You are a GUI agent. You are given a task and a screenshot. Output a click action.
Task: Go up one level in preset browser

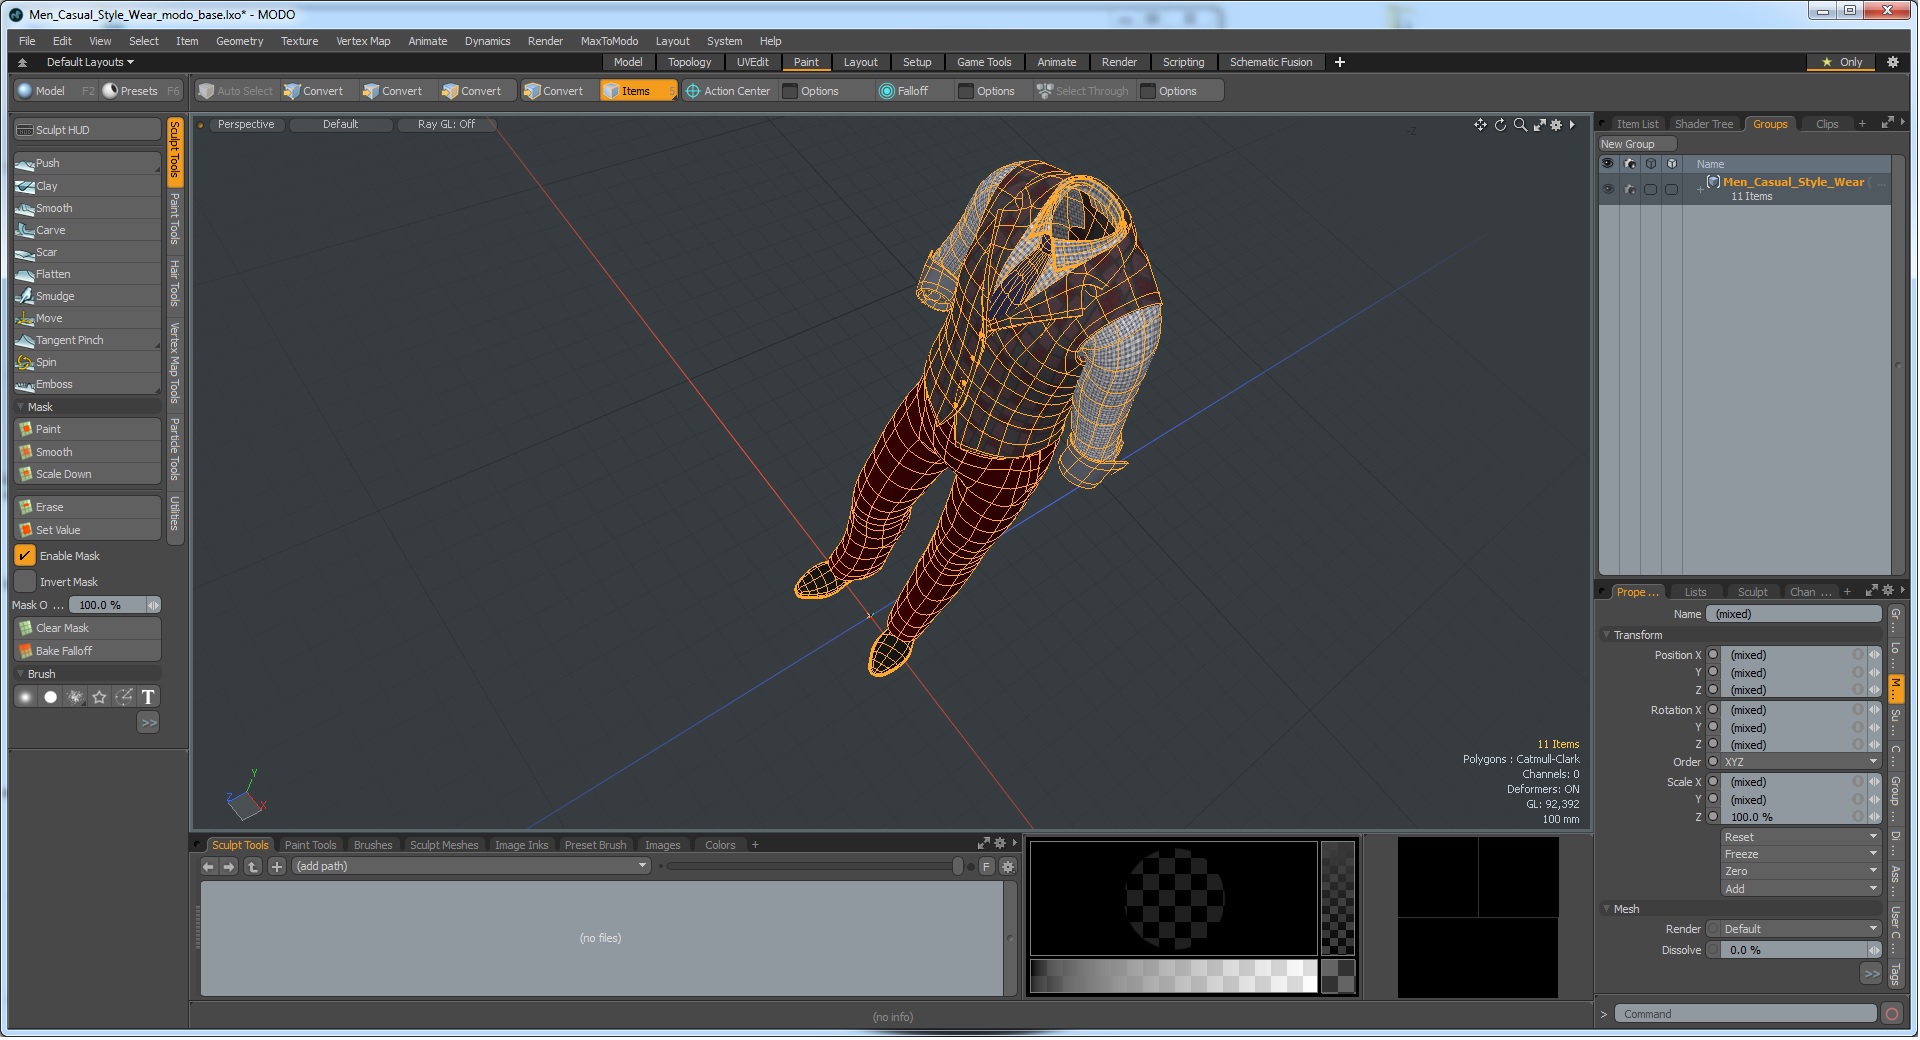click(253, 867)
